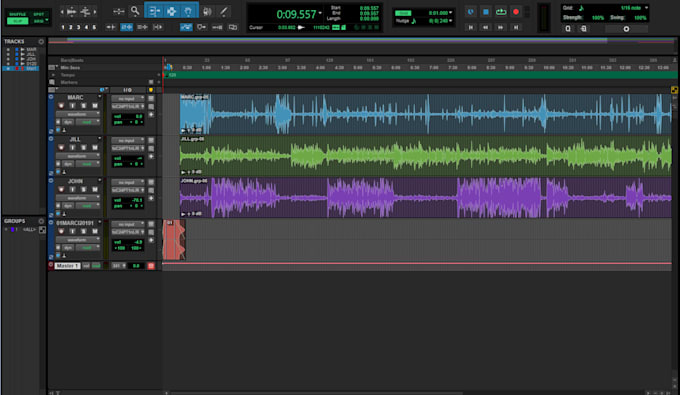Image resolution: width=680 pixels, height=395 pixels.
Task: Click the MIDI zoom icon
Action: click(85, 12)
